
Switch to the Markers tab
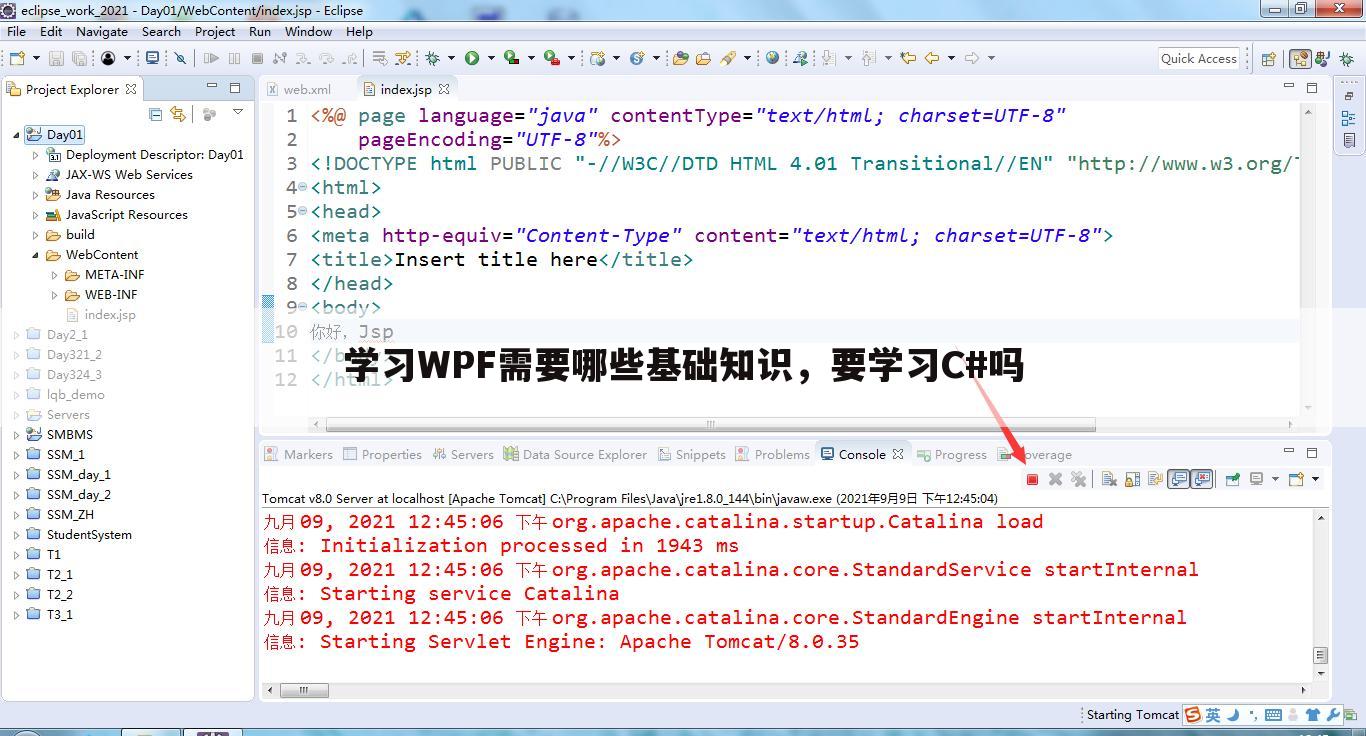click(x=298, y=454)
